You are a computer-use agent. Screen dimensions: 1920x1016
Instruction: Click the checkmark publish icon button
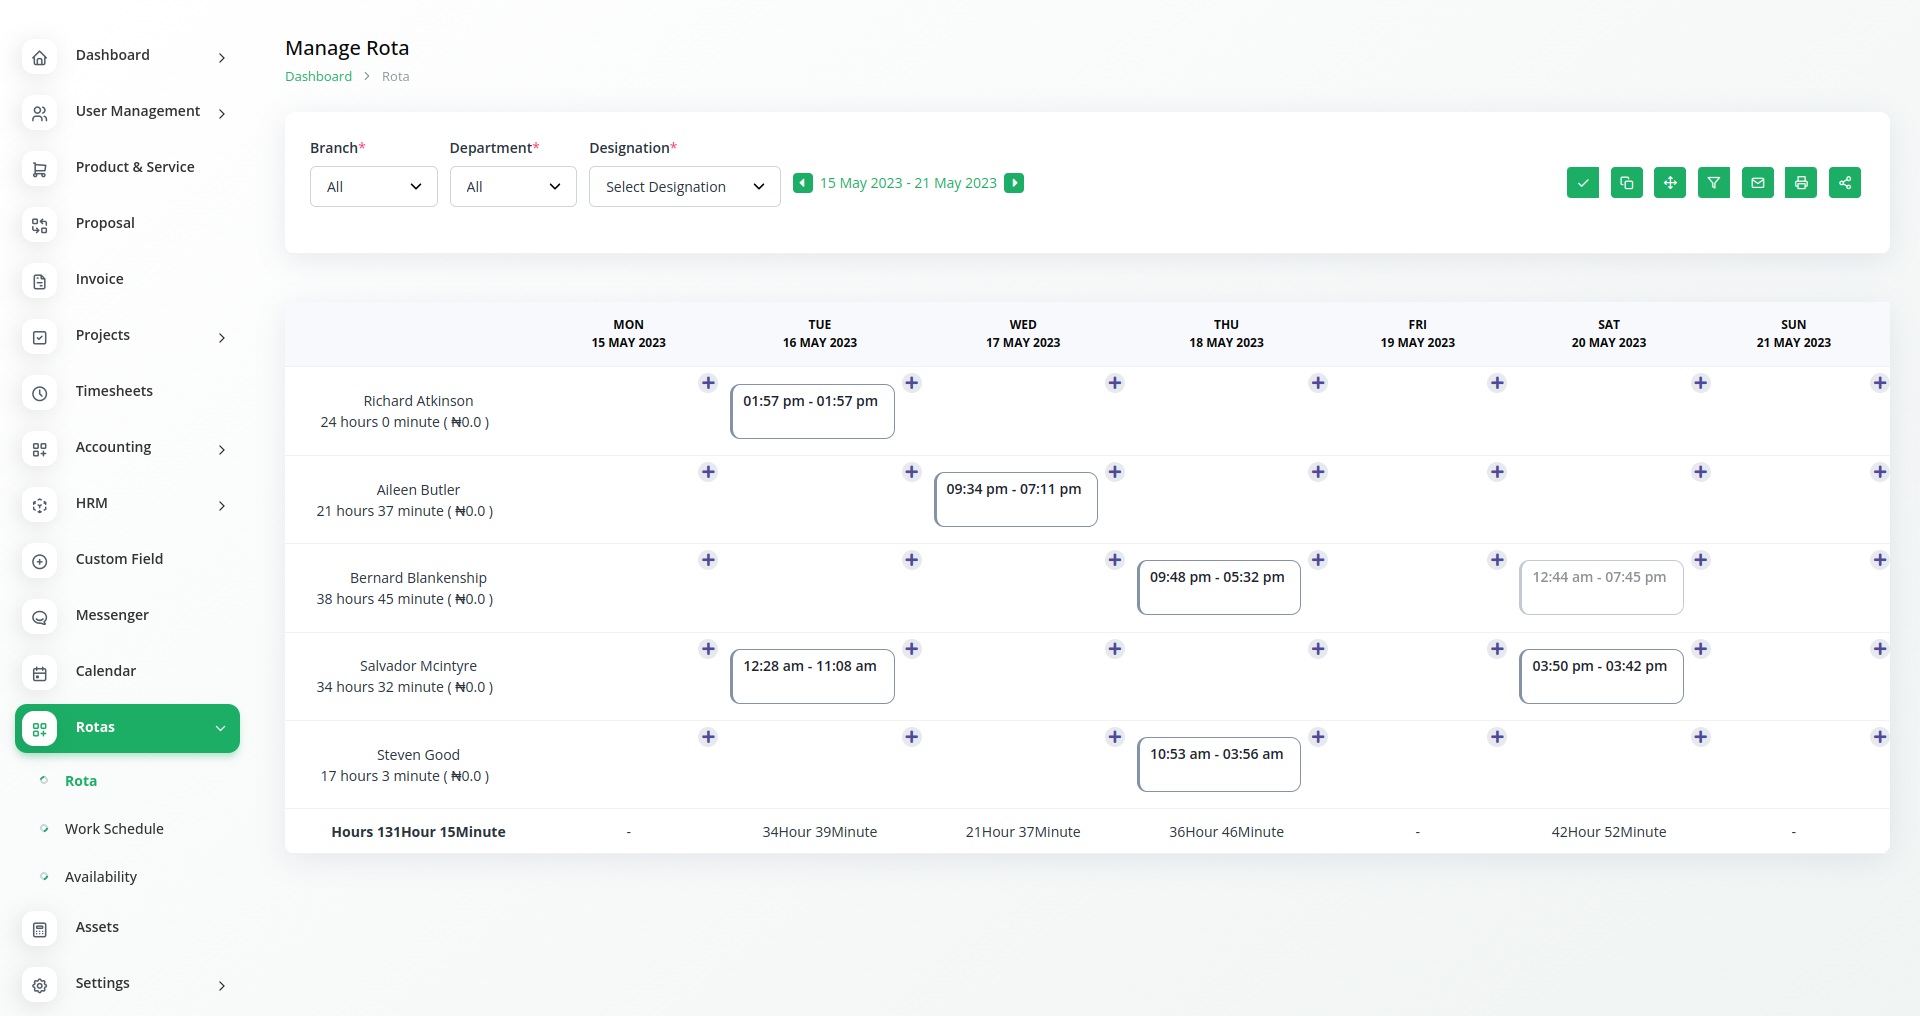[x=1582, y=183]
